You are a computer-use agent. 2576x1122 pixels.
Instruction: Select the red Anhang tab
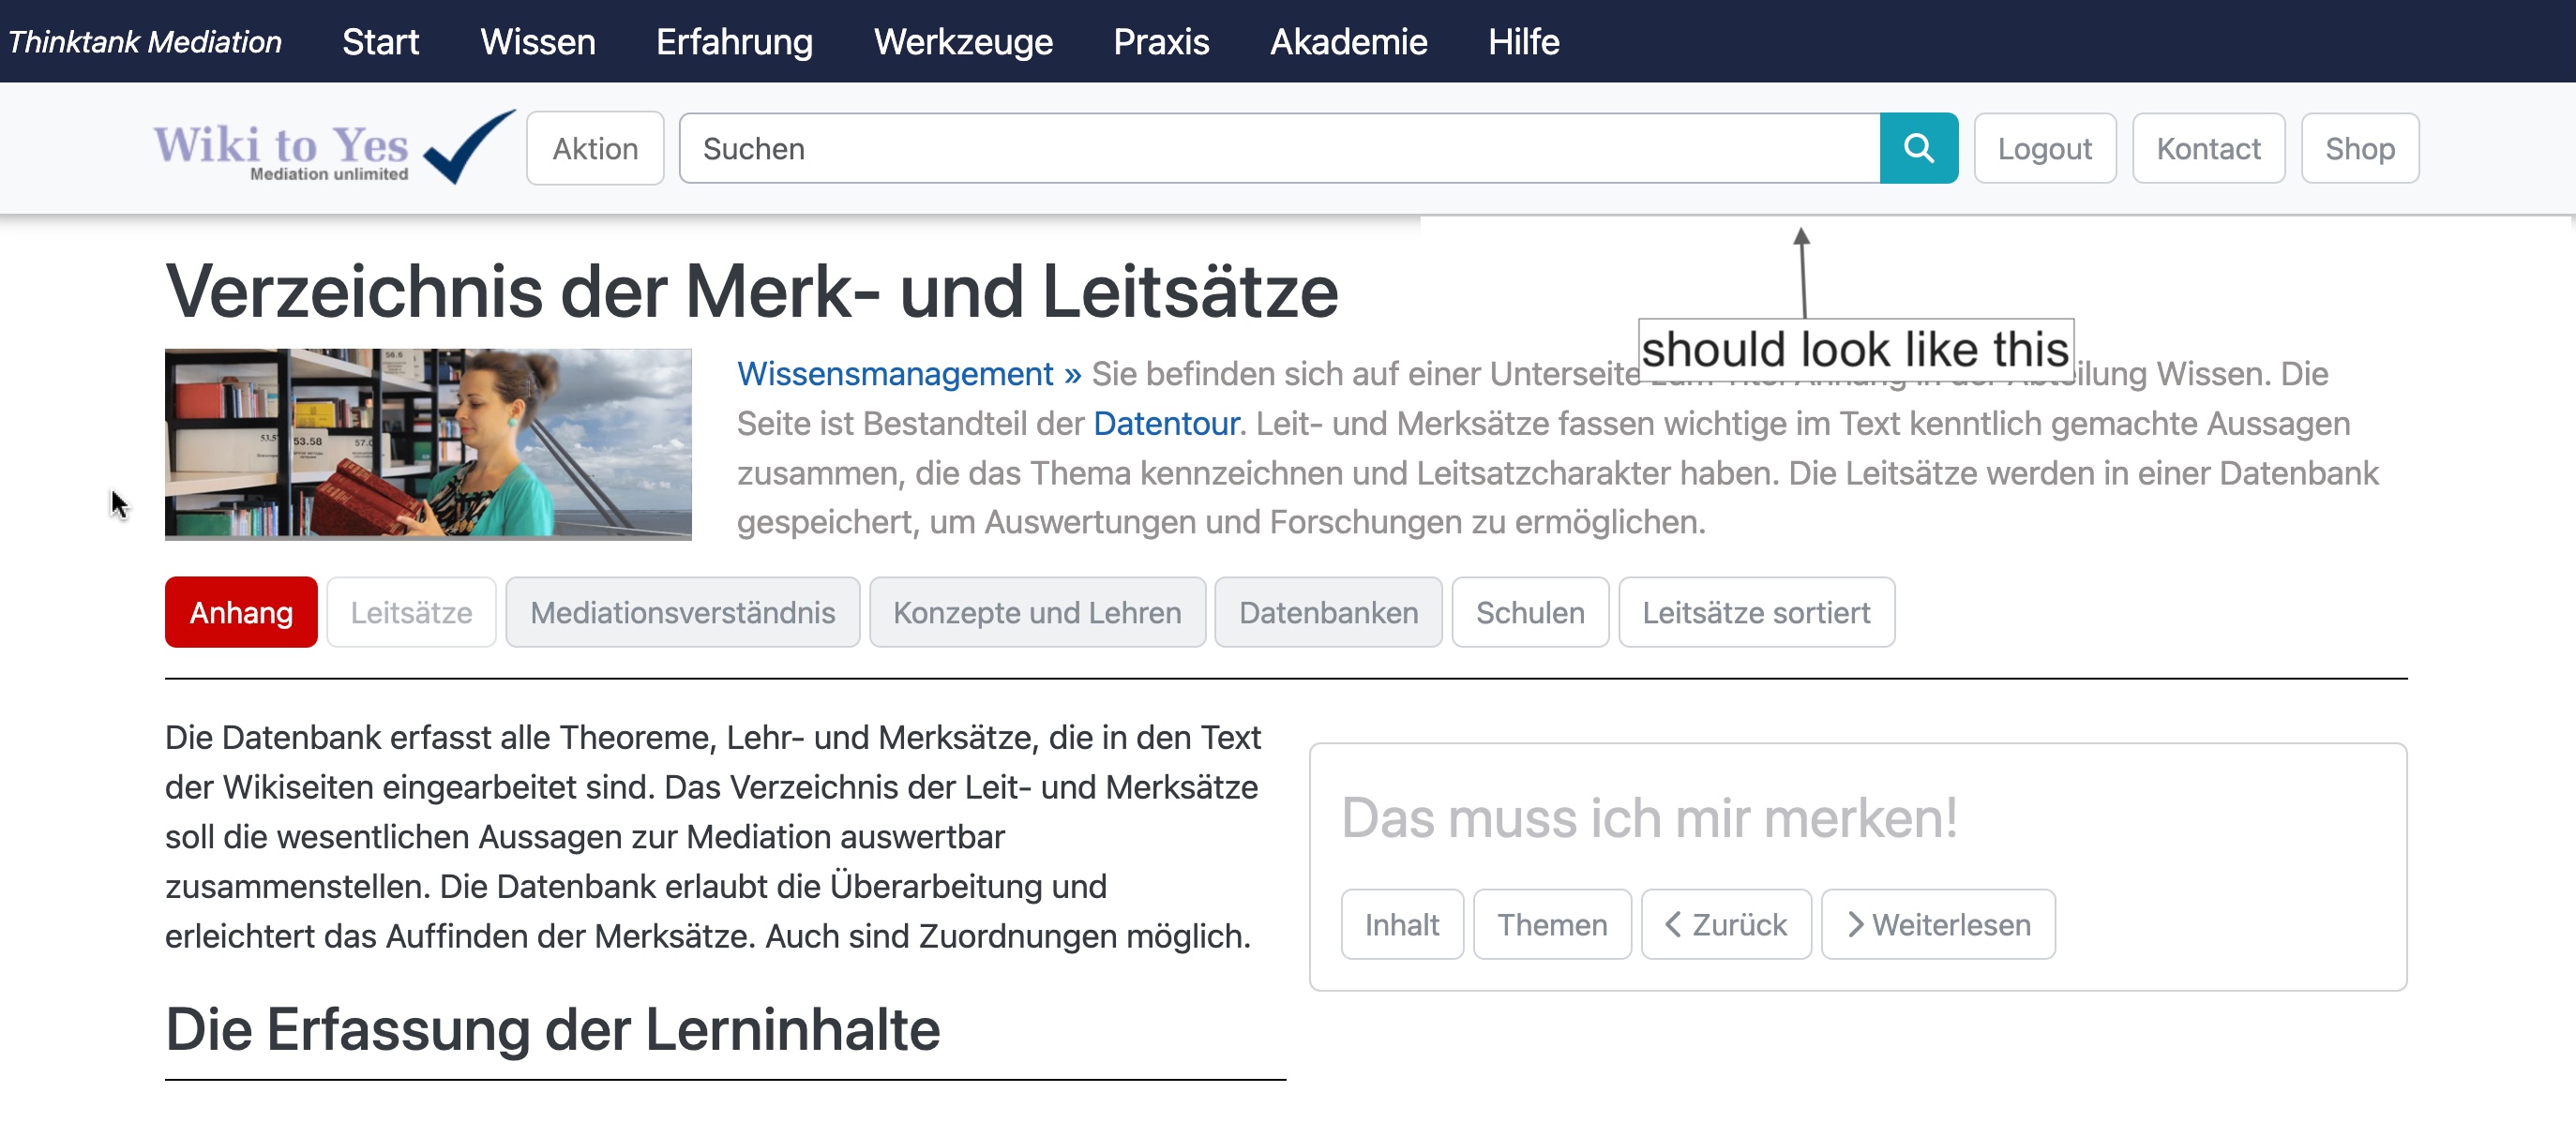pos(241,612)
